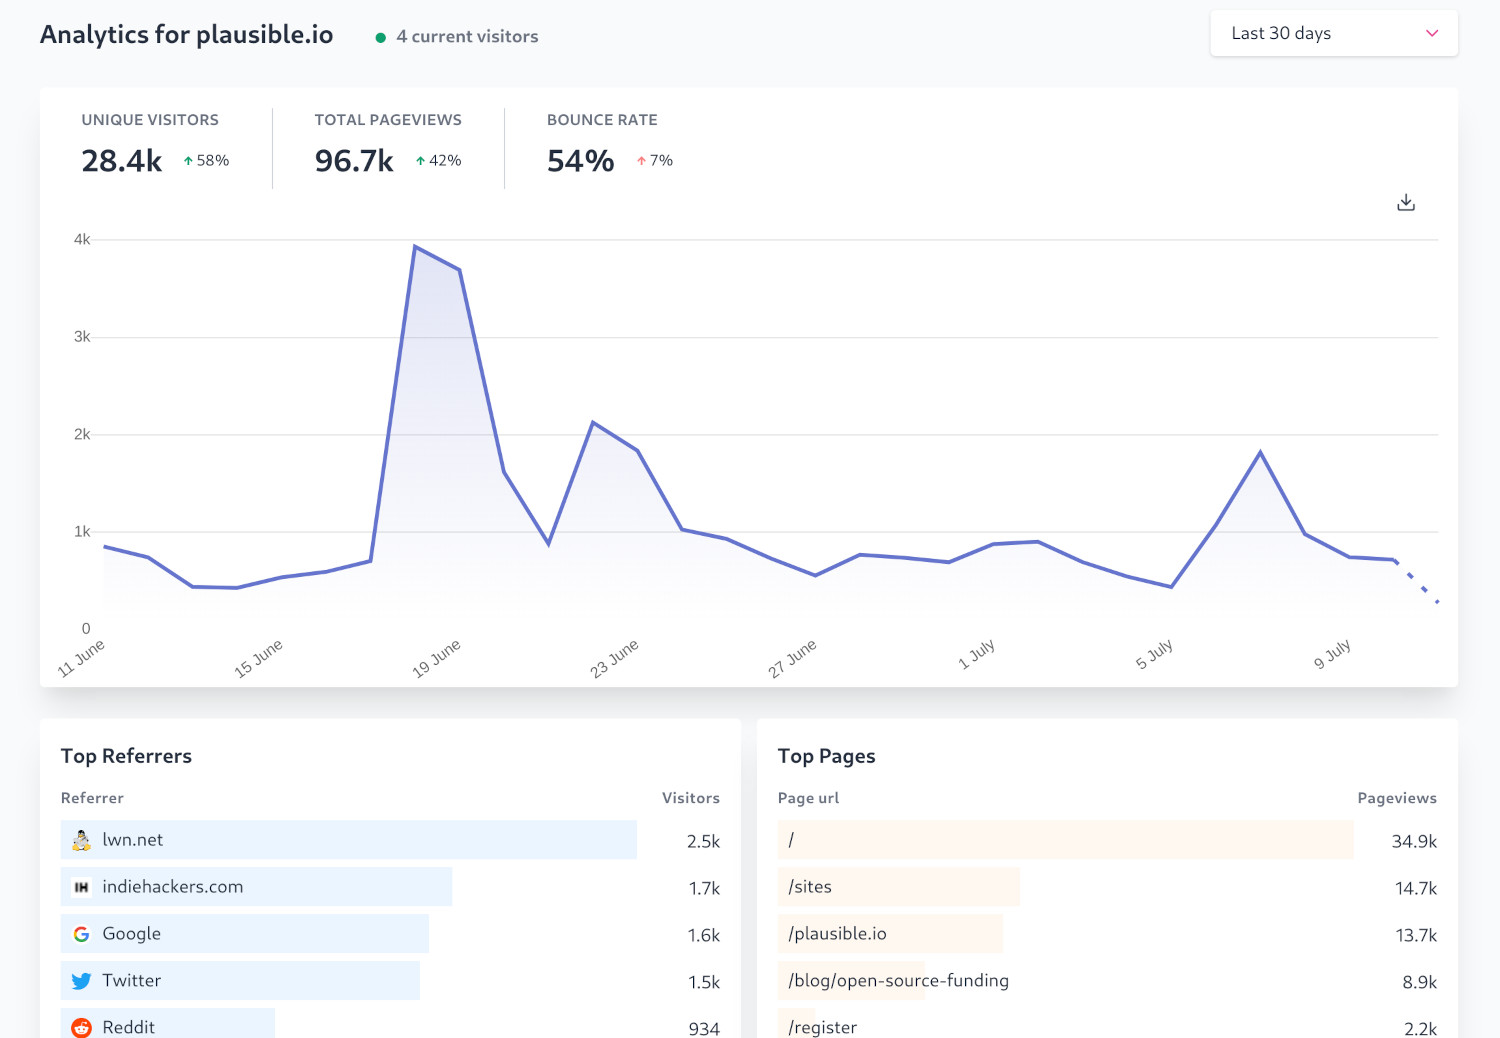Click the dropdown chevron arrow icon
The image size is (1500, 1038).
[x=1432, y=33]
